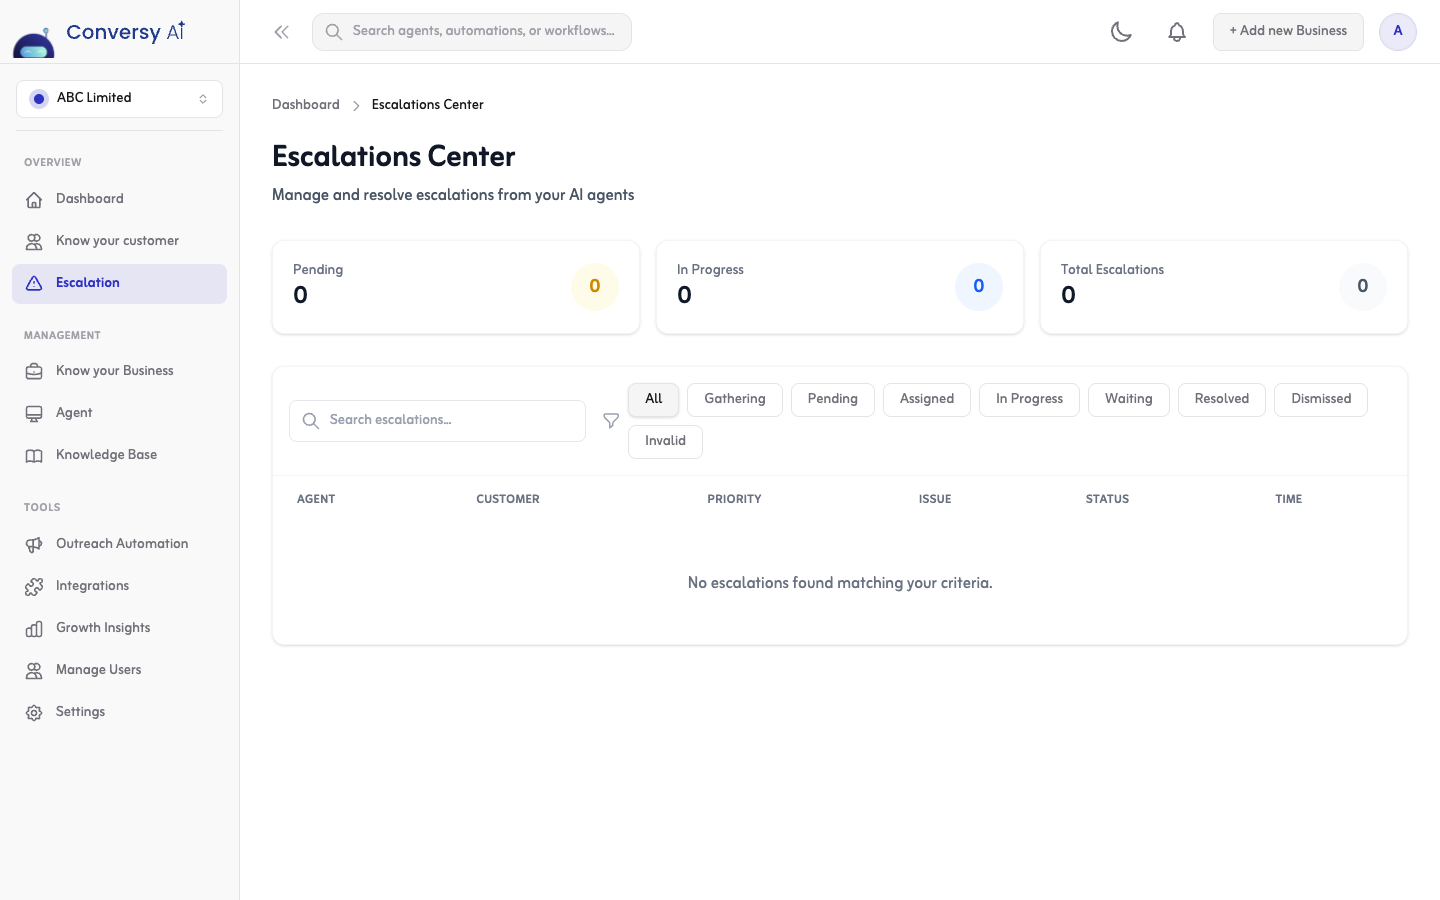
Task: Collapse the sidebar with double-chevron icon
Action: click(282, 32)
